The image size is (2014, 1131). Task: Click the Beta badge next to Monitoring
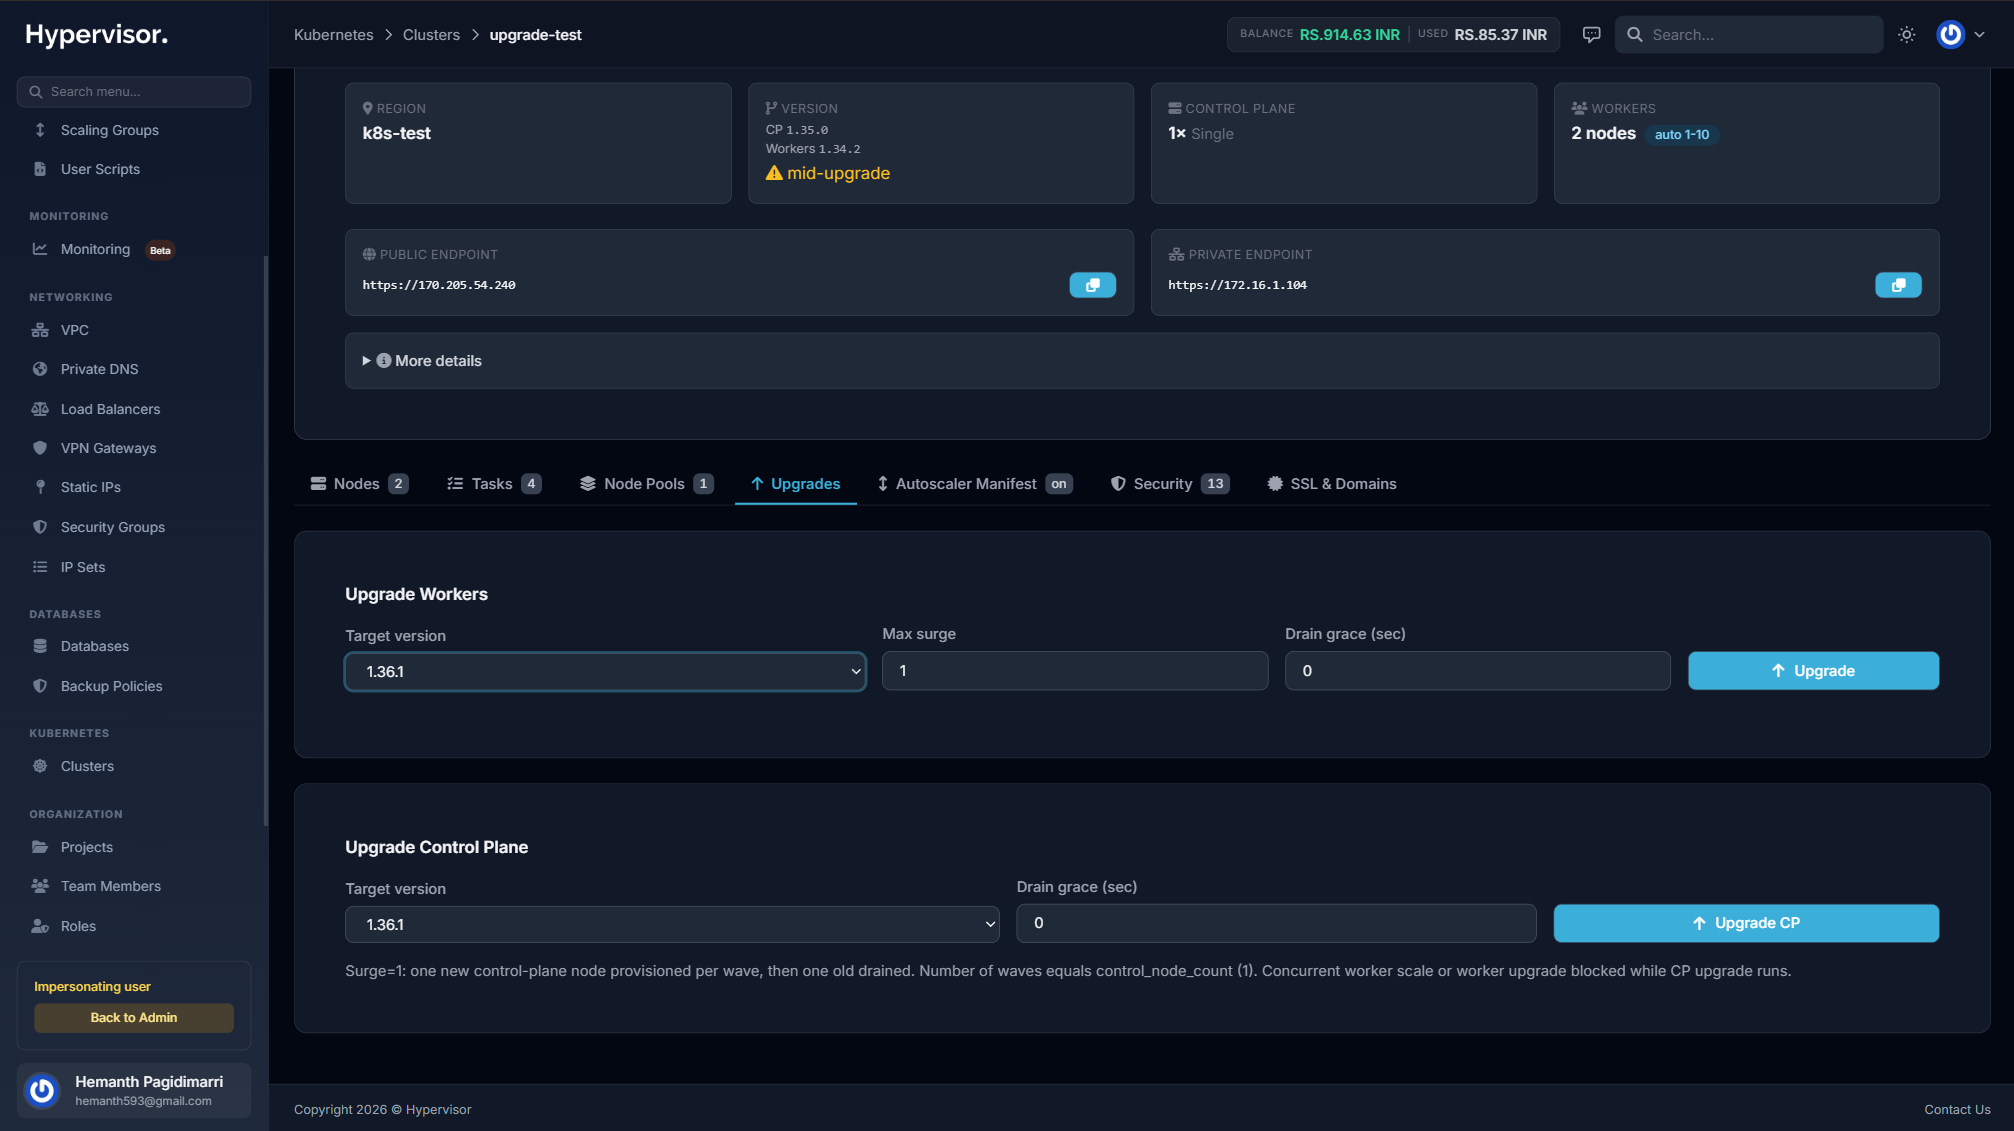click(160, 250)
